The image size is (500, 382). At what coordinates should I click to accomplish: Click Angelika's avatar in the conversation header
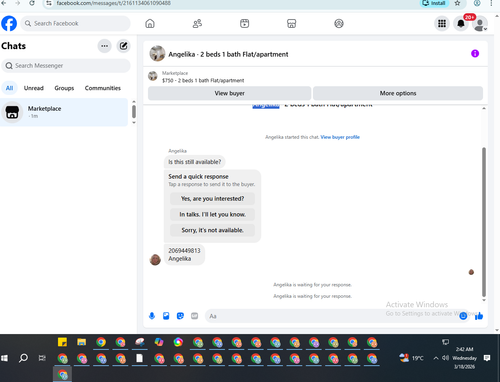pyautogui.click(x=157, y=54)
